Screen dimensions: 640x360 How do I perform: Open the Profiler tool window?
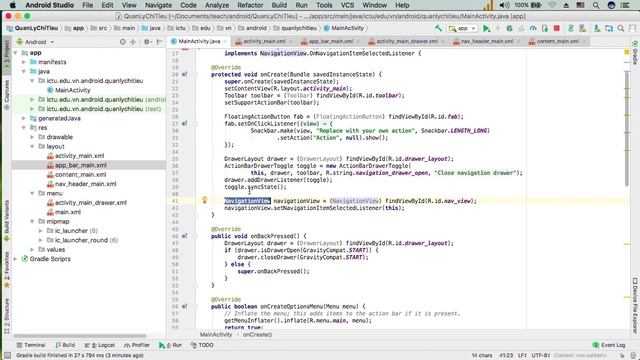[137, 345]
